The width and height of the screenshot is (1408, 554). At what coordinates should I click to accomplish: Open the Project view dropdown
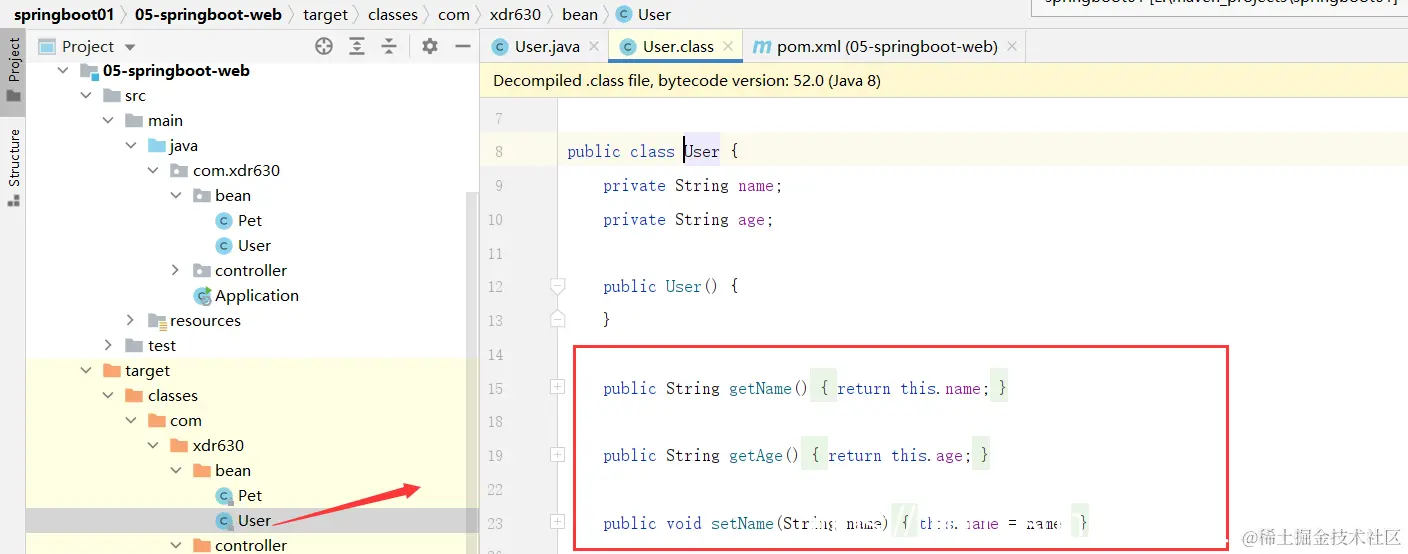point(130,47)
